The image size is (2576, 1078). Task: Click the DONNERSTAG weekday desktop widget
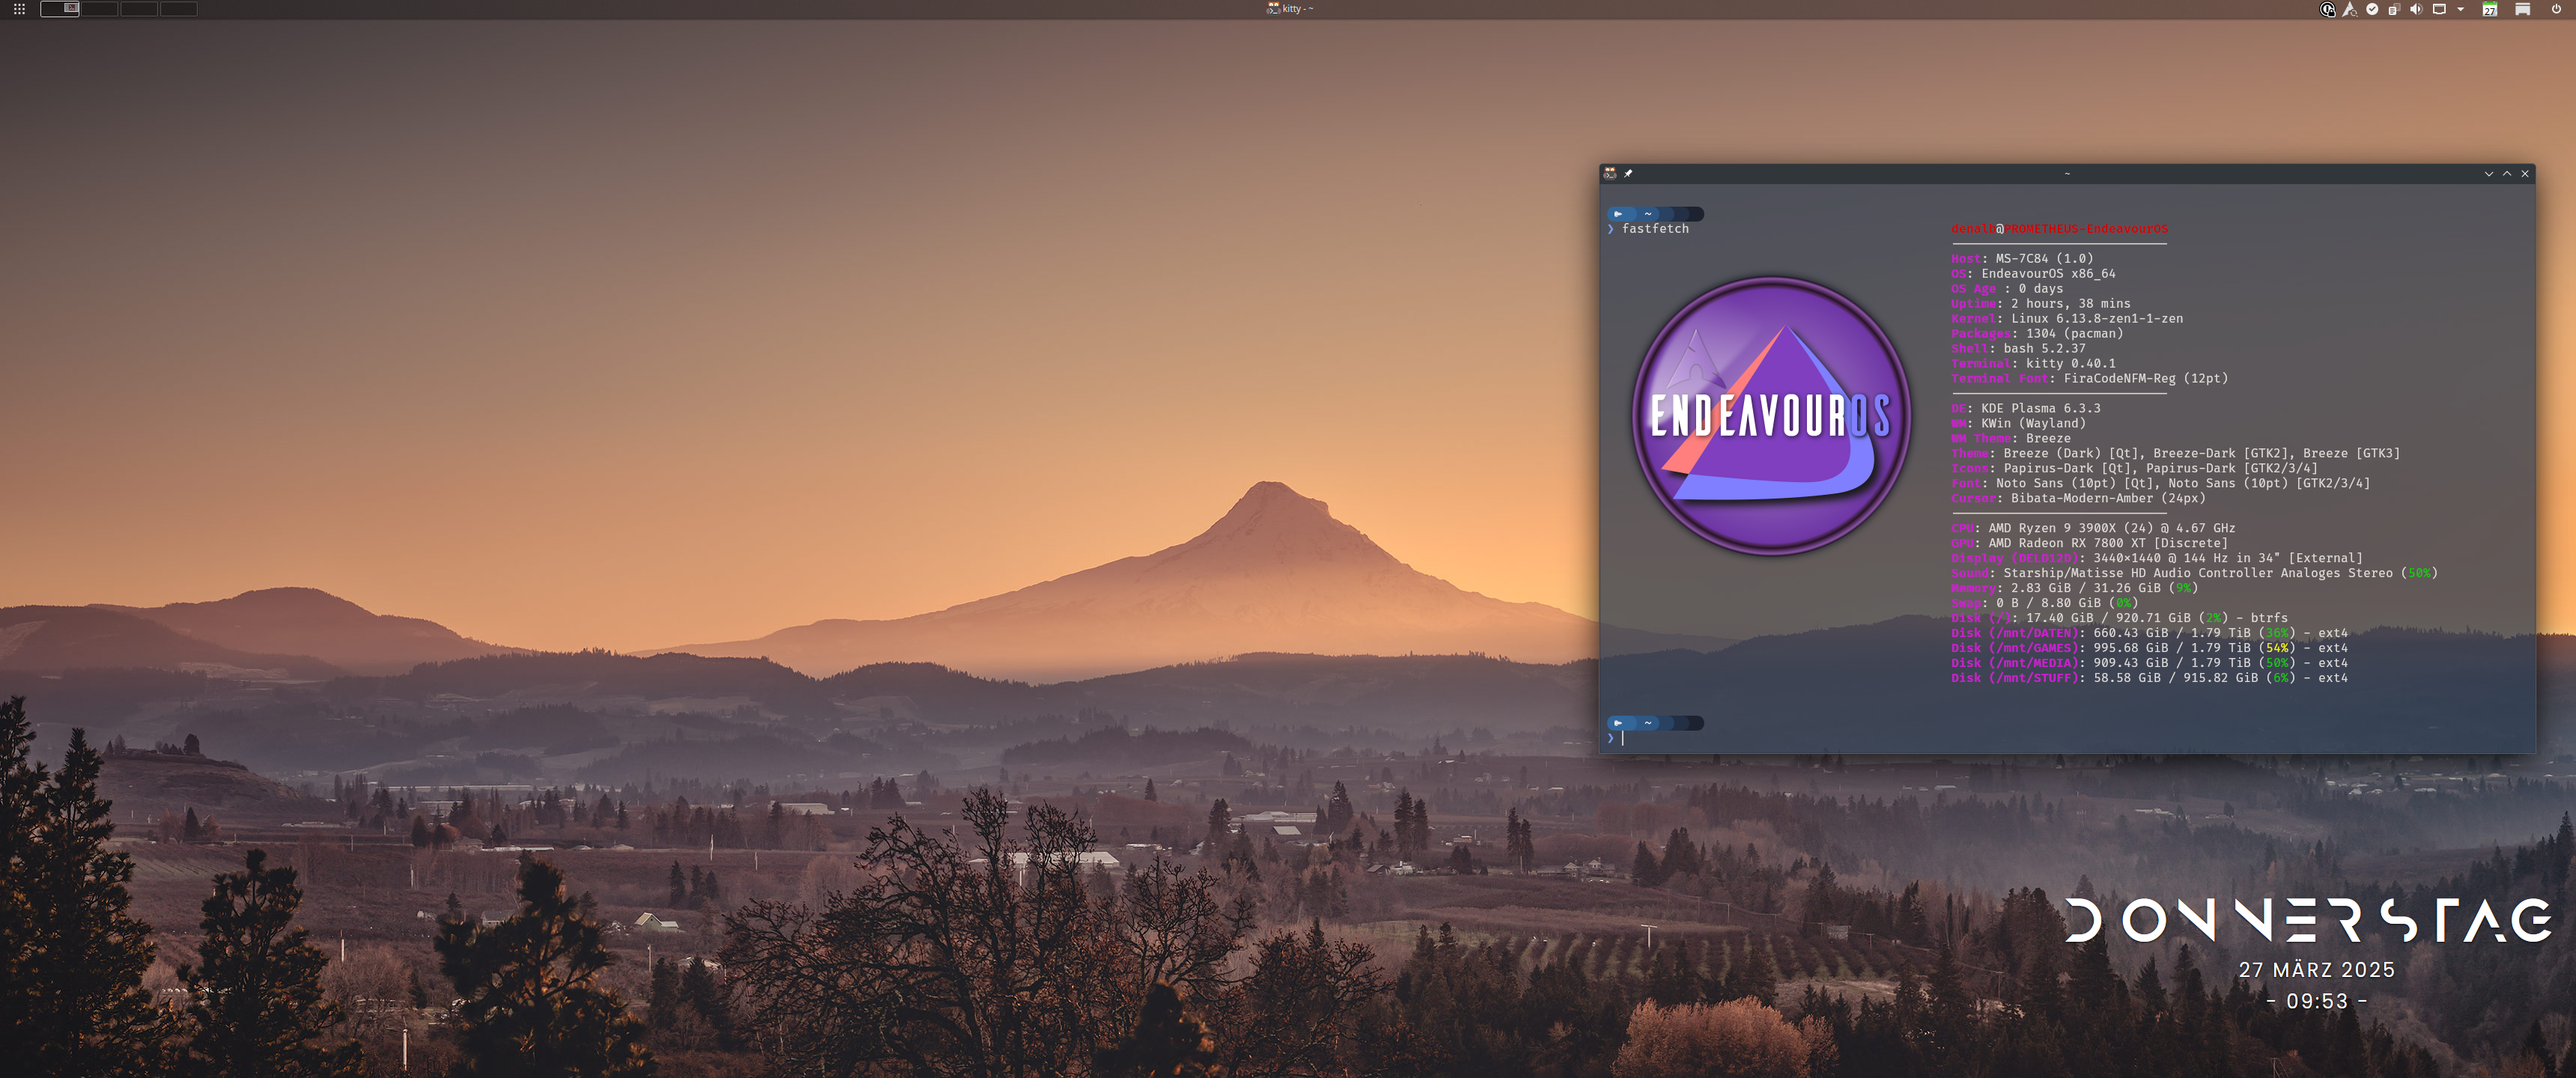click(2308, 920)
